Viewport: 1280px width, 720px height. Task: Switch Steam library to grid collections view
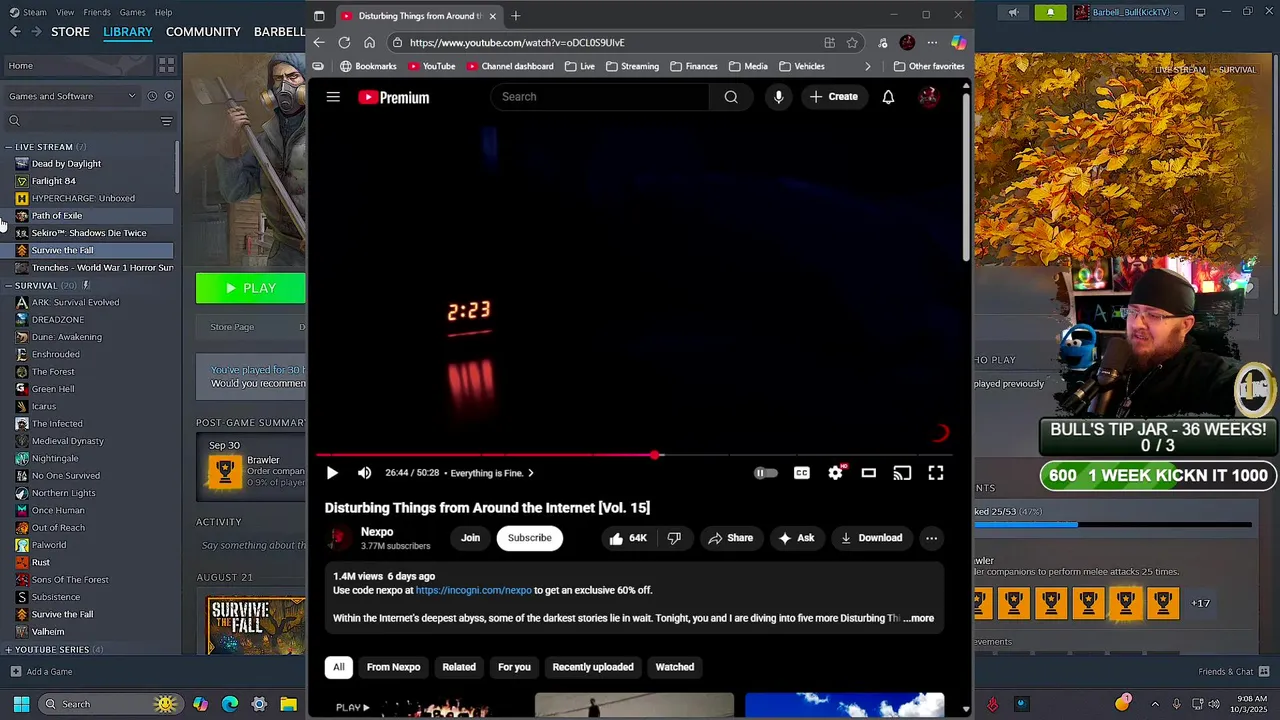point(166,65)
